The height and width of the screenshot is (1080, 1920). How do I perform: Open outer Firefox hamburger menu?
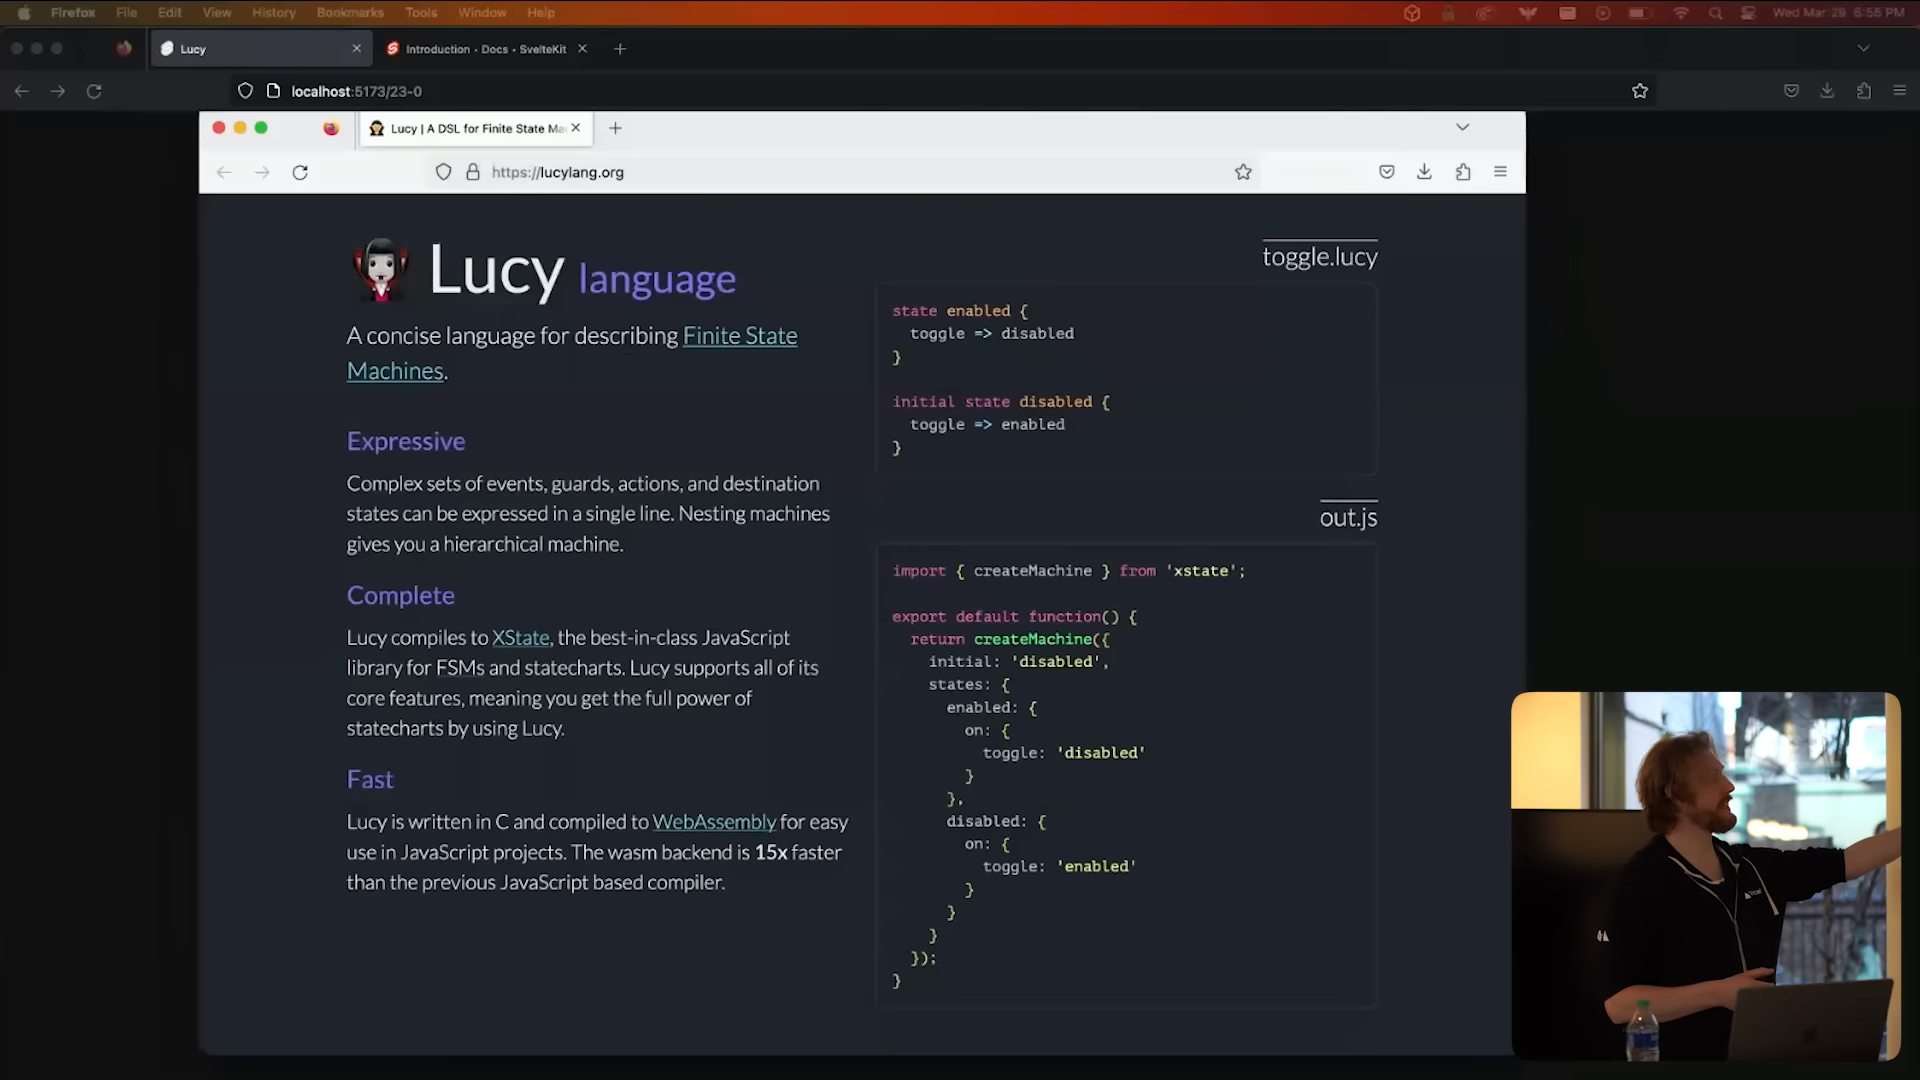(x=1900, y=91)
